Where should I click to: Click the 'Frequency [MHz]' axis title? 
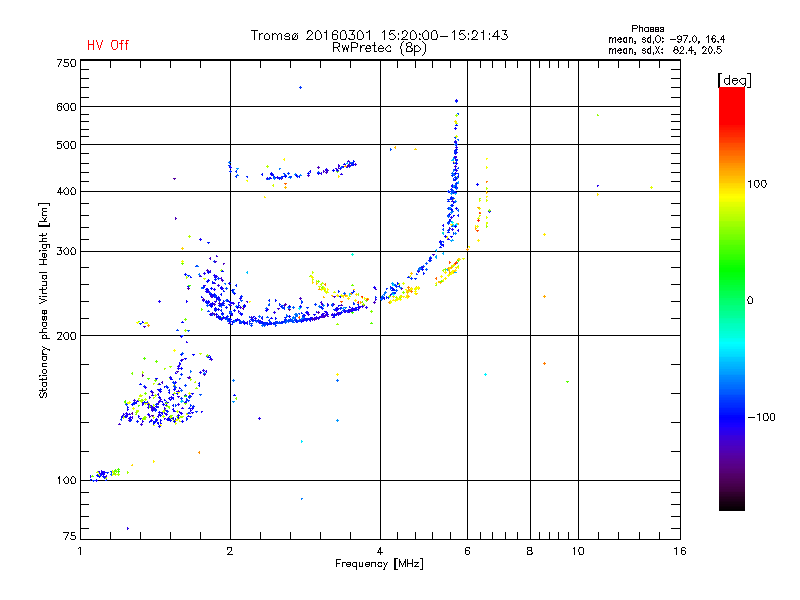[x=379, y=564]
